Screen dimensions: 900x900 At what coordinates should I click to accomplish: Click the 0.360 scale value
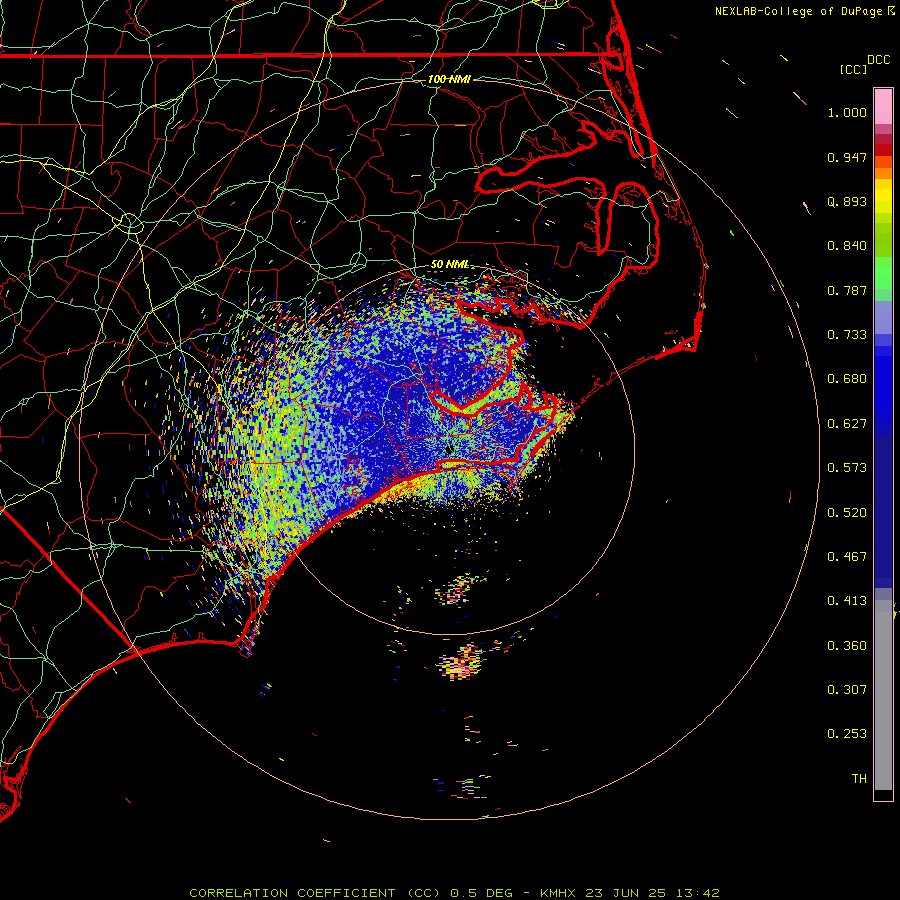click(x=847, y=646)
